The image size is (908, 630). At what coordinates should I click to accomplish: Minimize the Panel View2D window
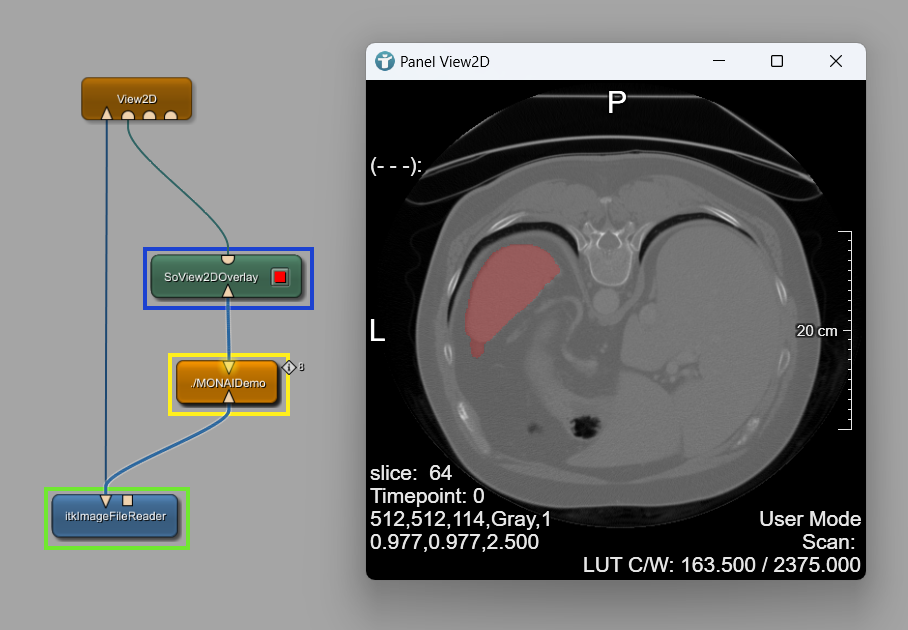click(x=719, y=62)
